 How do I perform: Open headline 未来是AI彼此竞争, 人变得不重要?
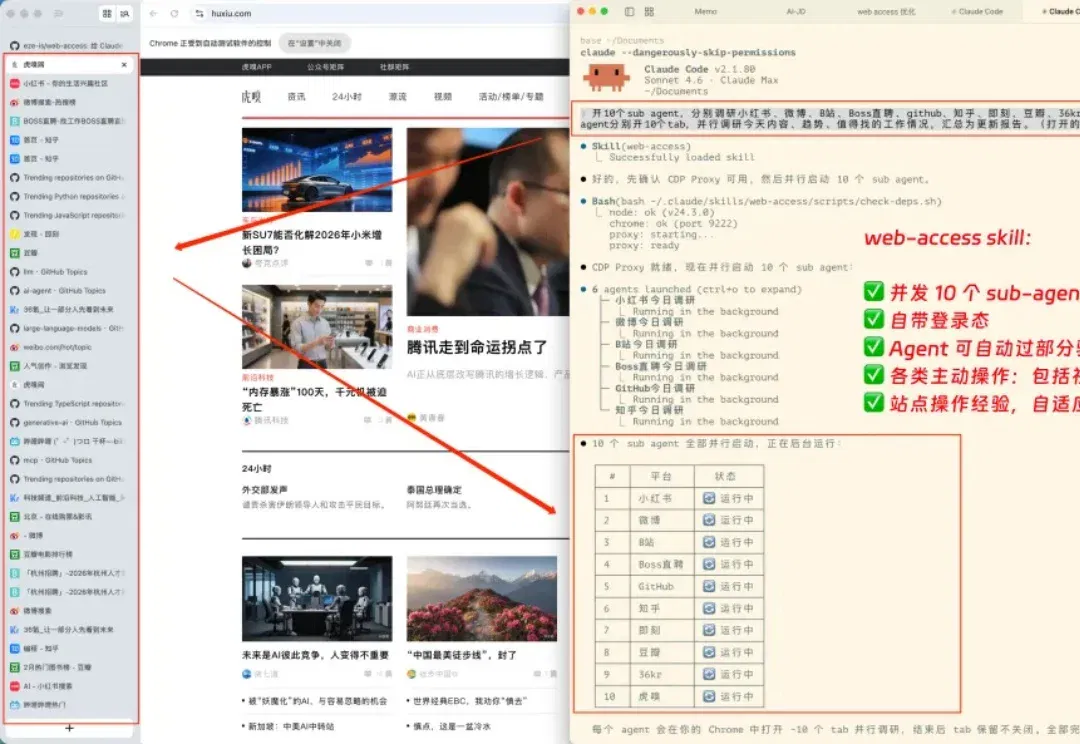point(315,654)
